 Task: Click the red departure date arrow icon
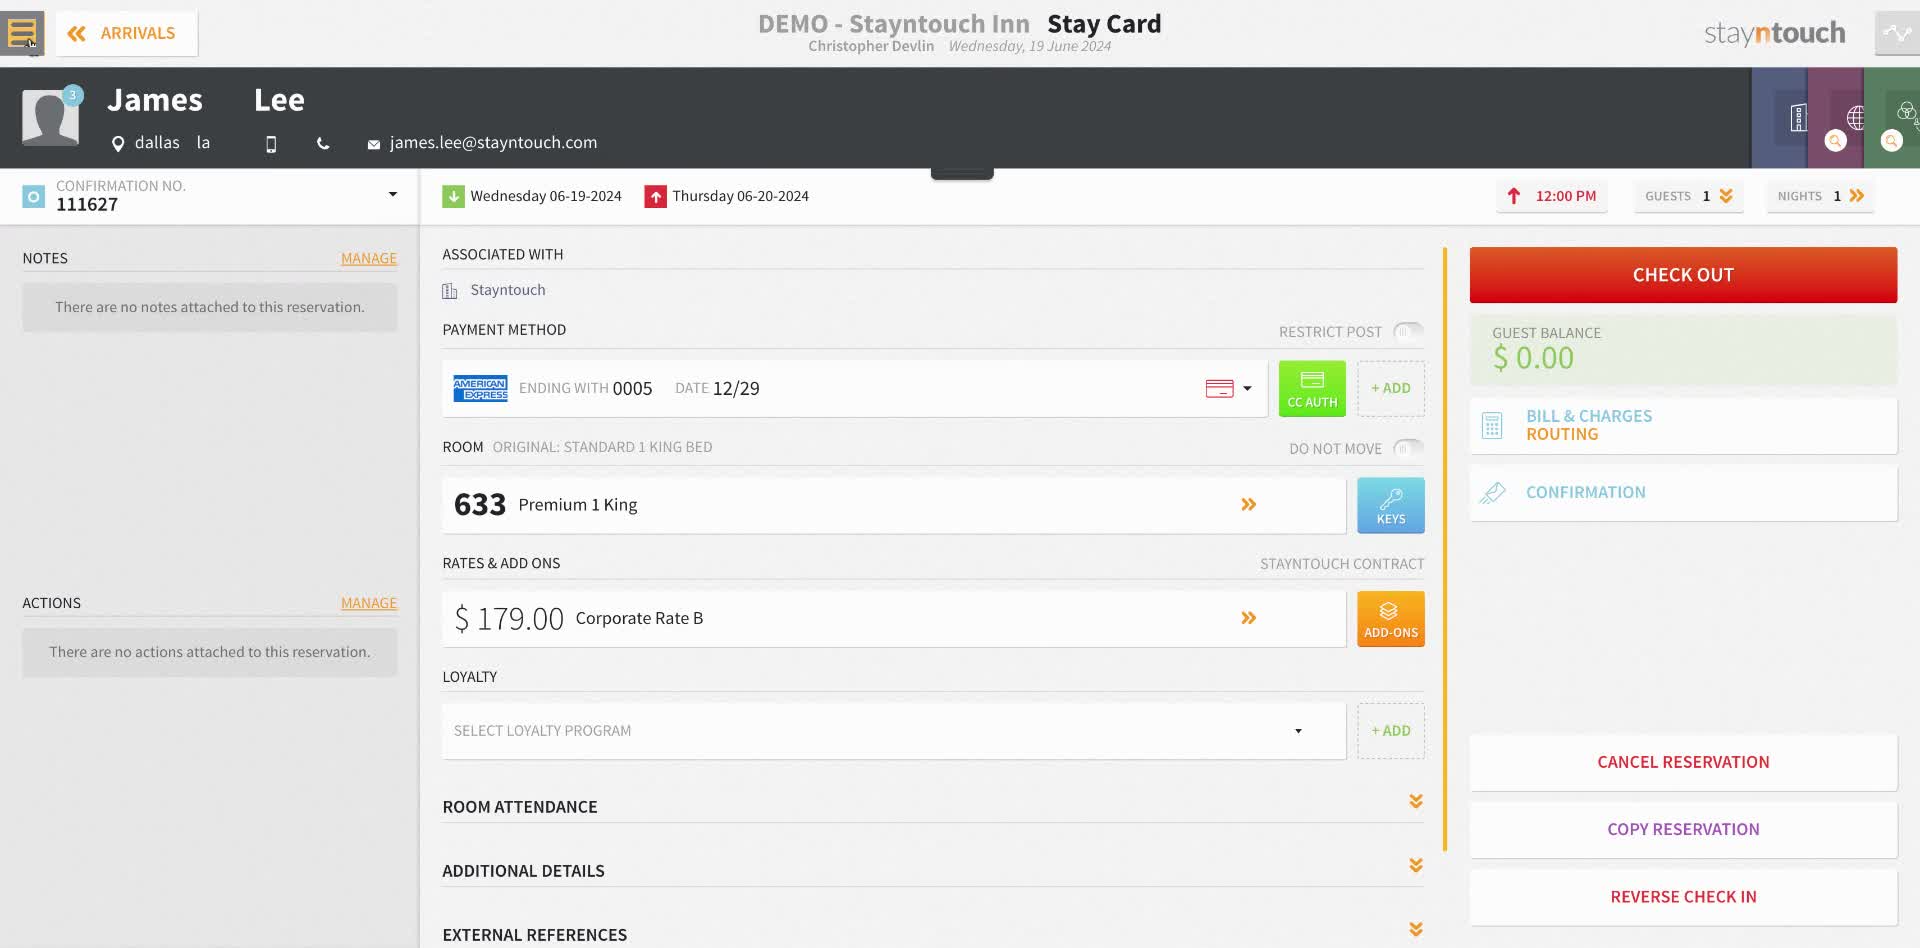pos(655,196)
